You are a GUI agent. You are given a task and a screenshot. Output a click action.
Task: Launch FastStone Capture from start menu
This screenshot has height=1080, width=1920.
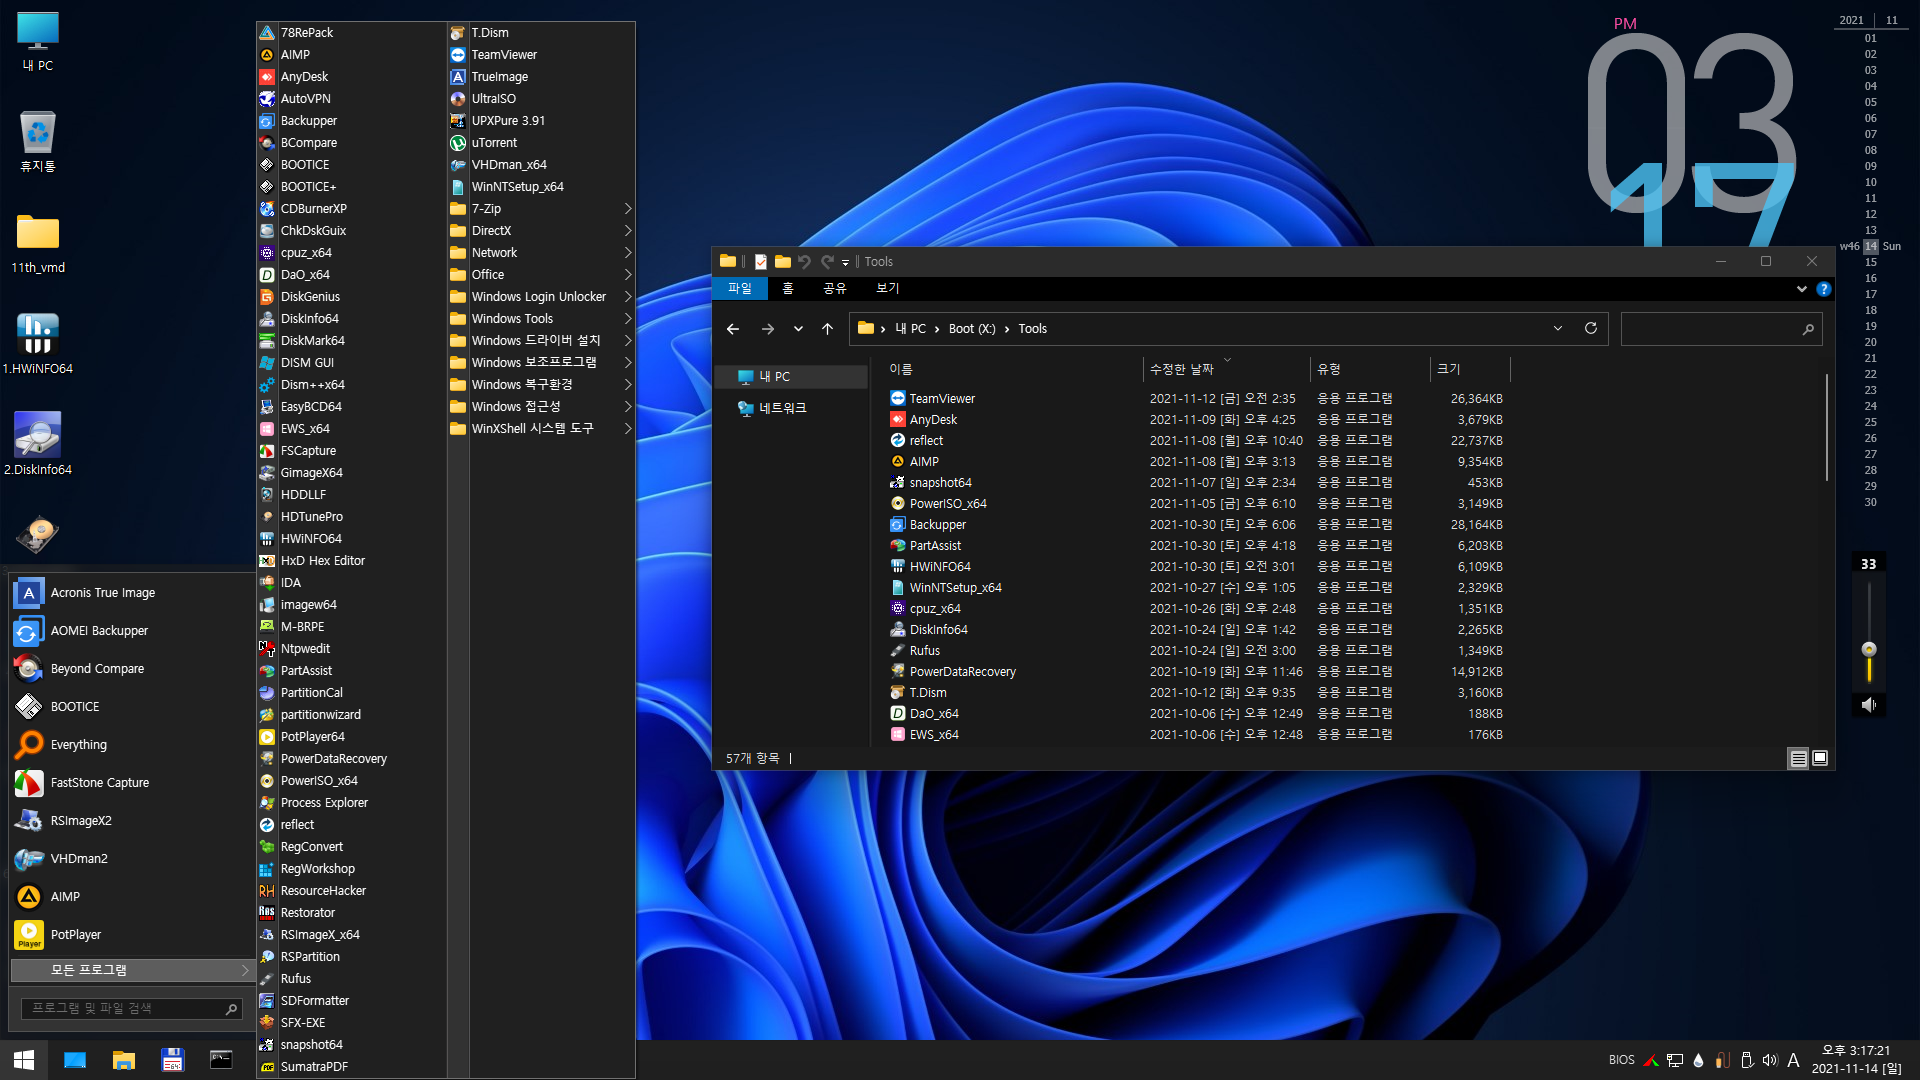click(100, 783)
